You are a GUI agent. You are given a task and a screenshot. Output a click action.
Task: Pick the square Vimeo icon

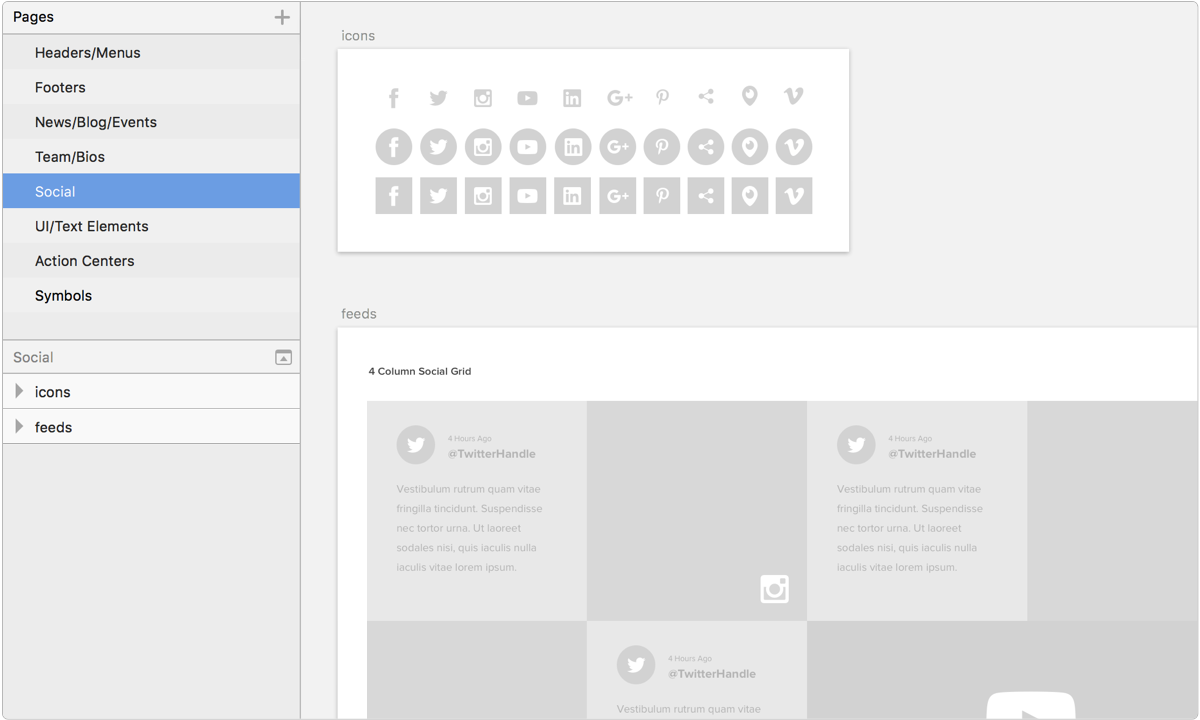tap(794, 196)
